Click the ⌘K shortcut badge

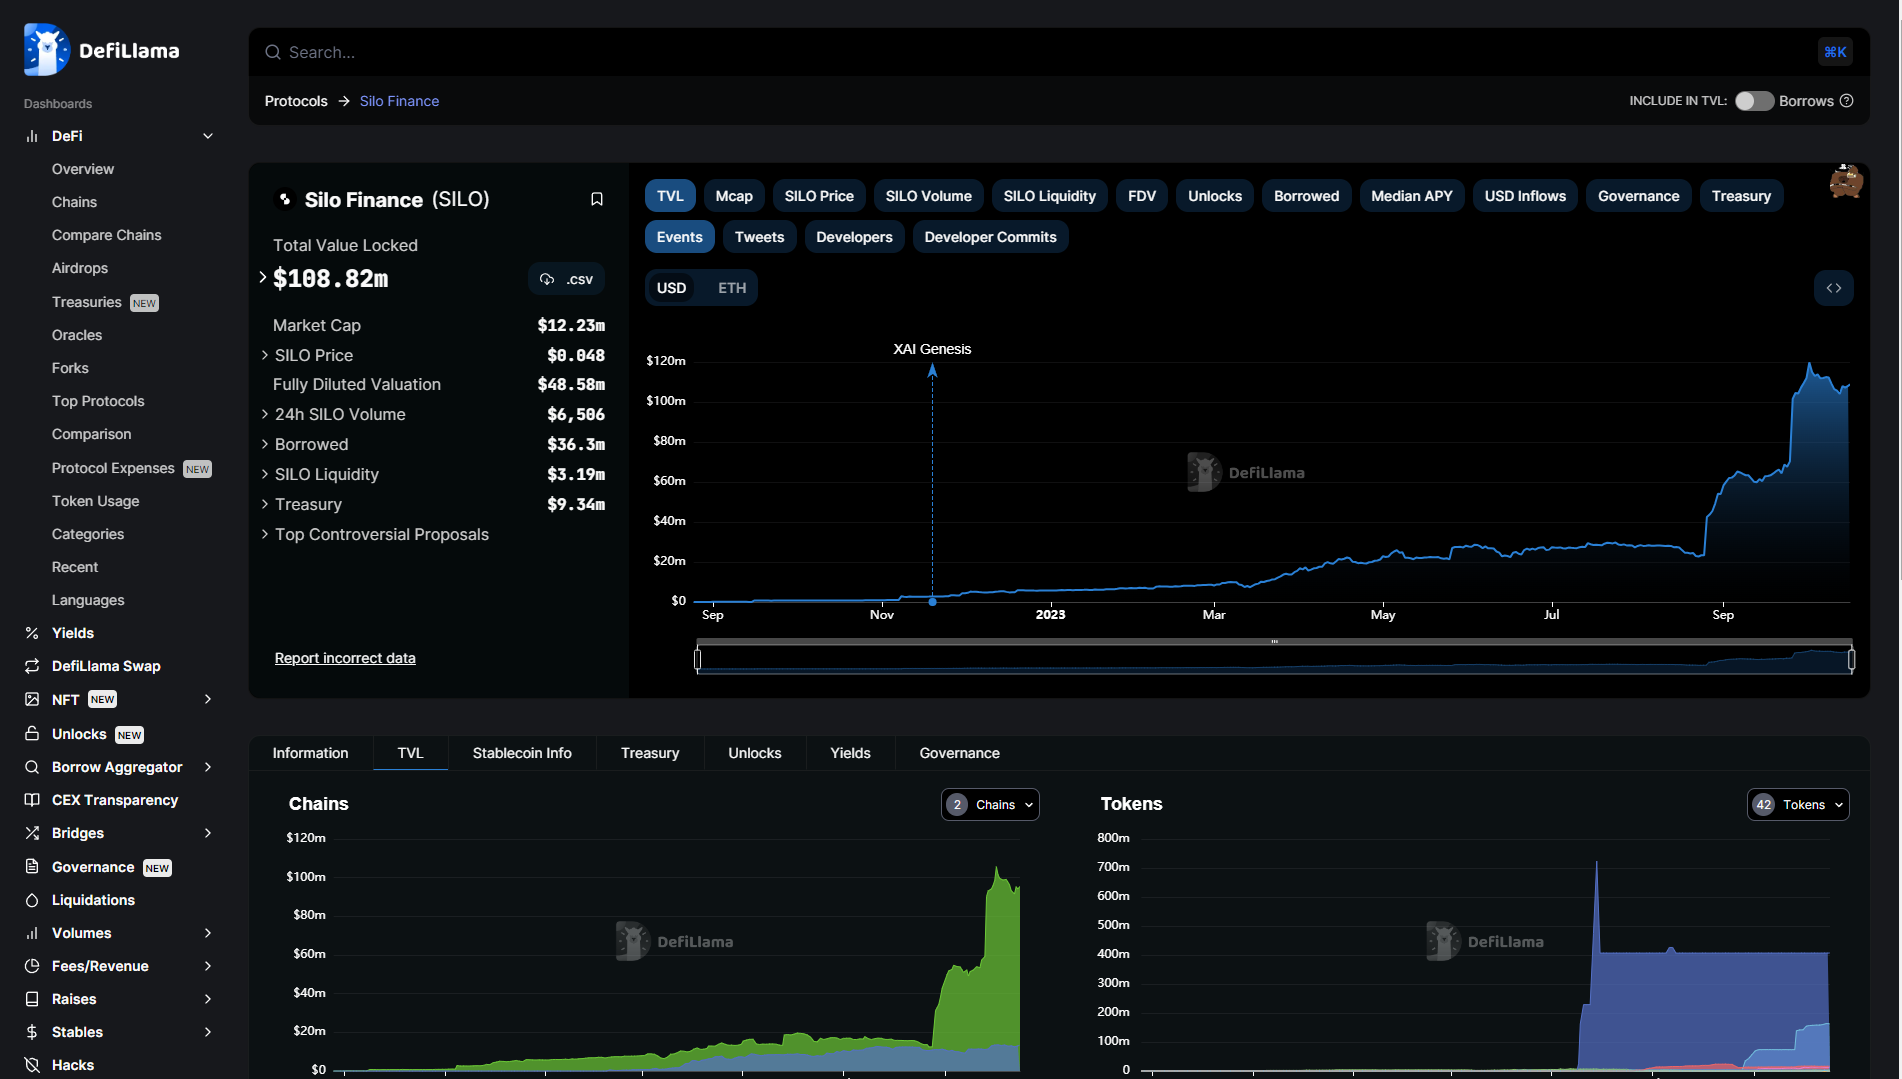[x=1835, y=52]
